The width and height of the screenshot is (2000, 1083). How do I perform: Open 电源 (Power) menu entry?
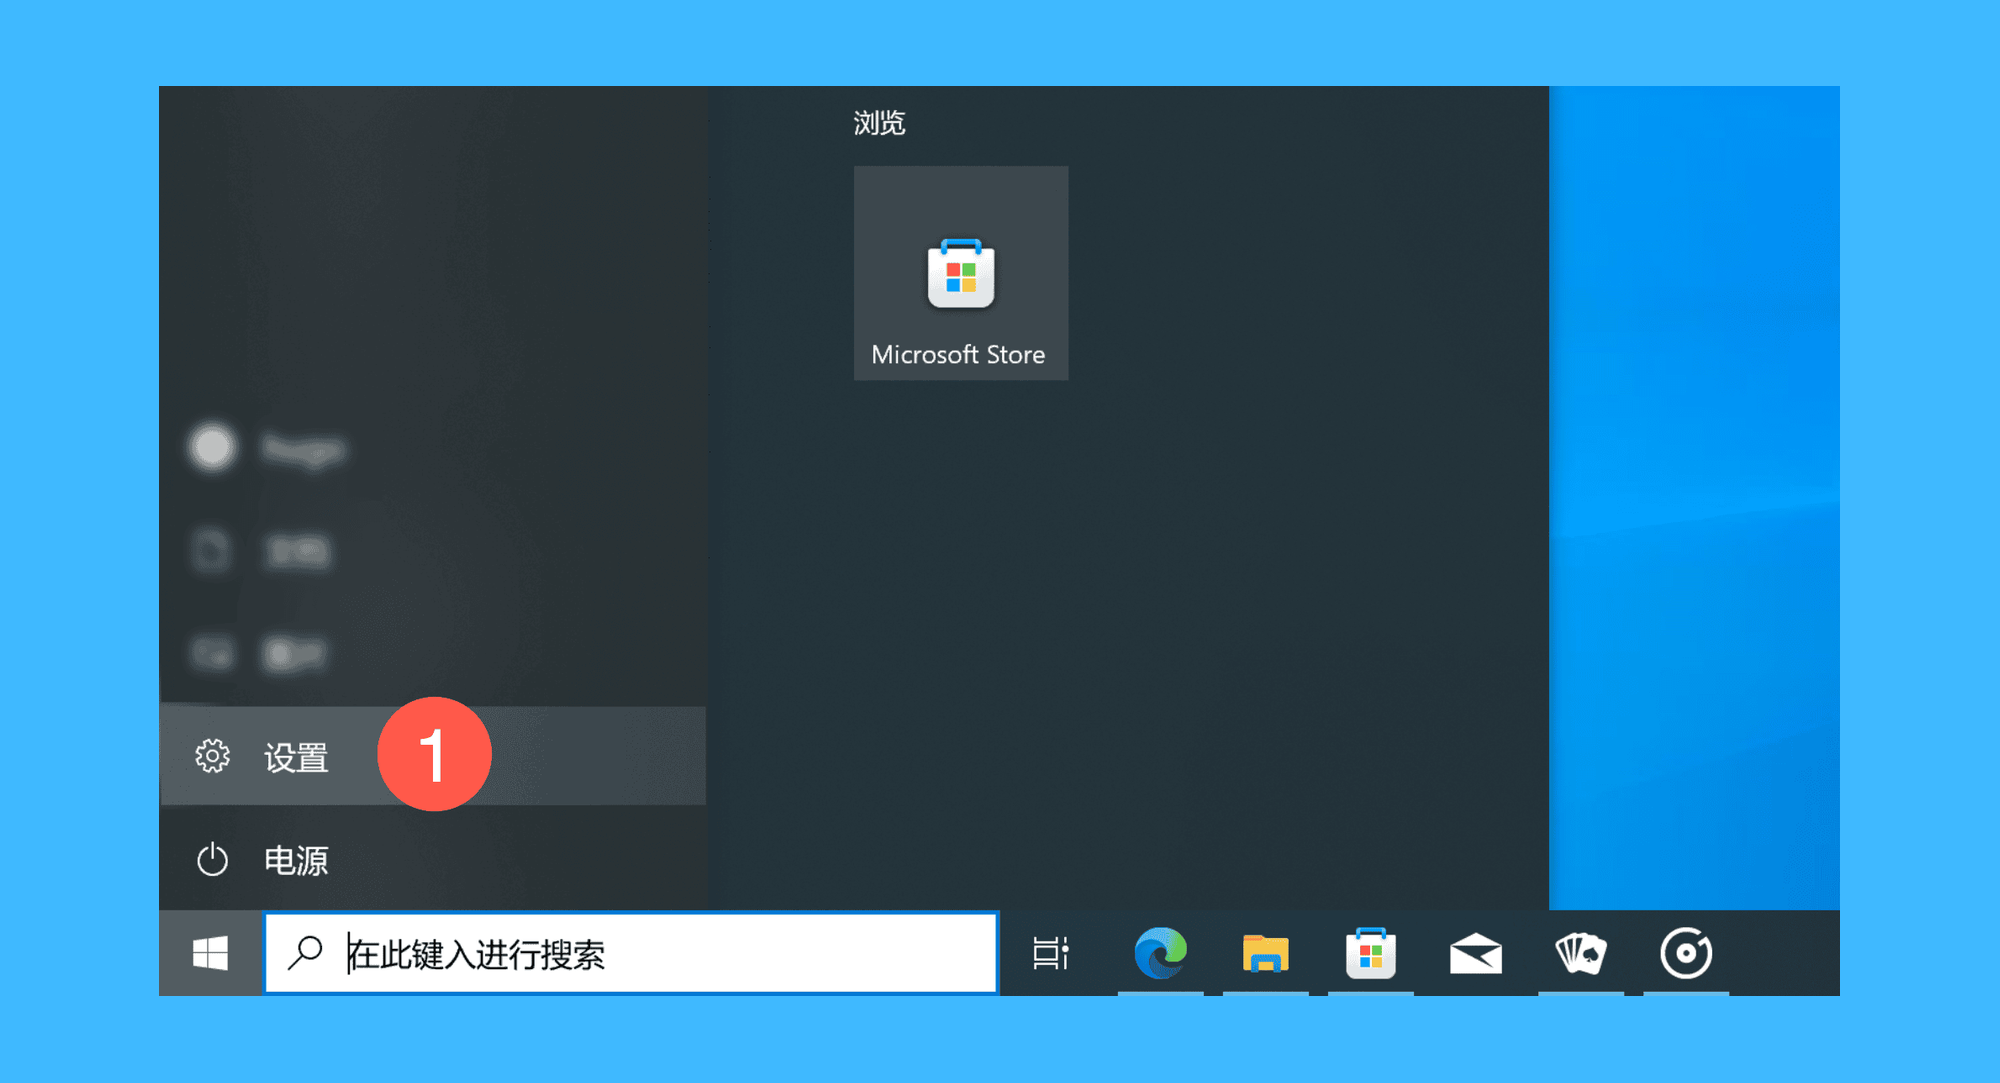pyautogui.click(x=433, y=859)
